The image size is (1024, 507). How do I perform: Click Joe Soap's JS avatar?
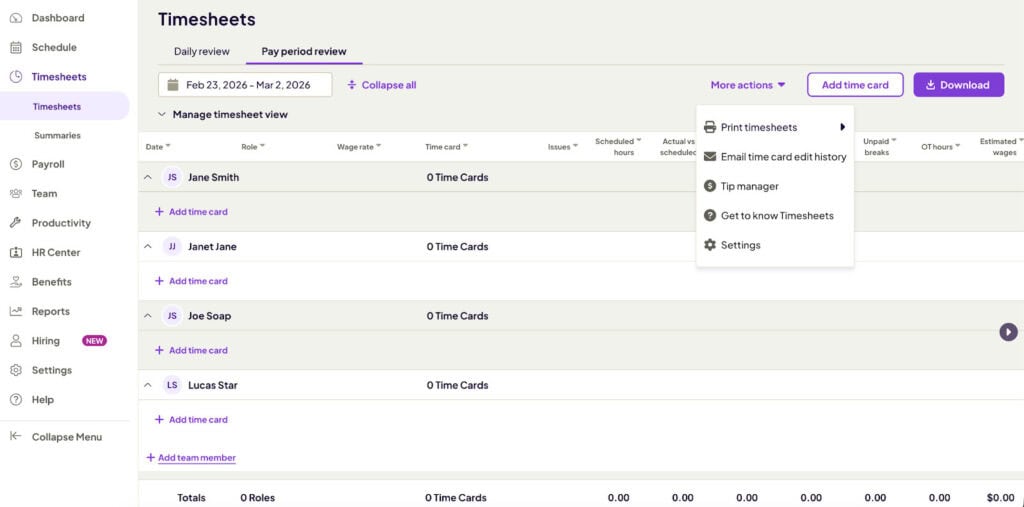click(x=172, y=316)
